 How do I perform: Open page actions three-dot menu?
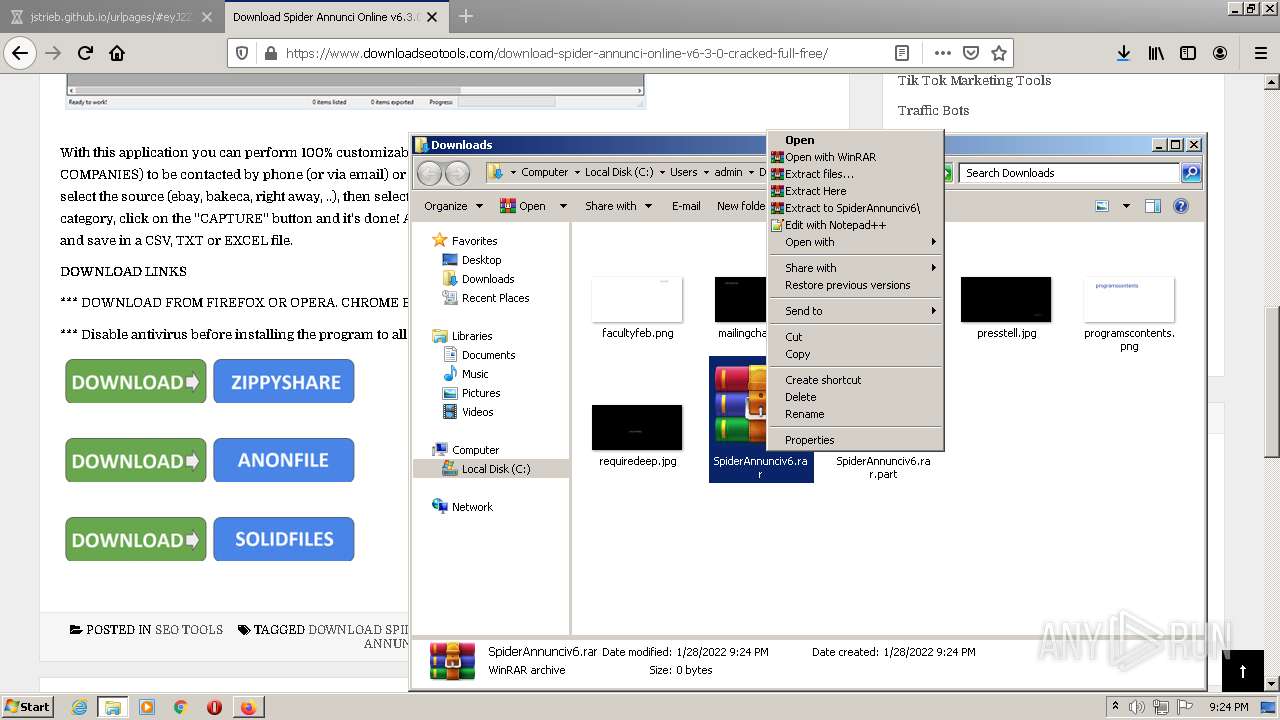(x=942, y=53)
